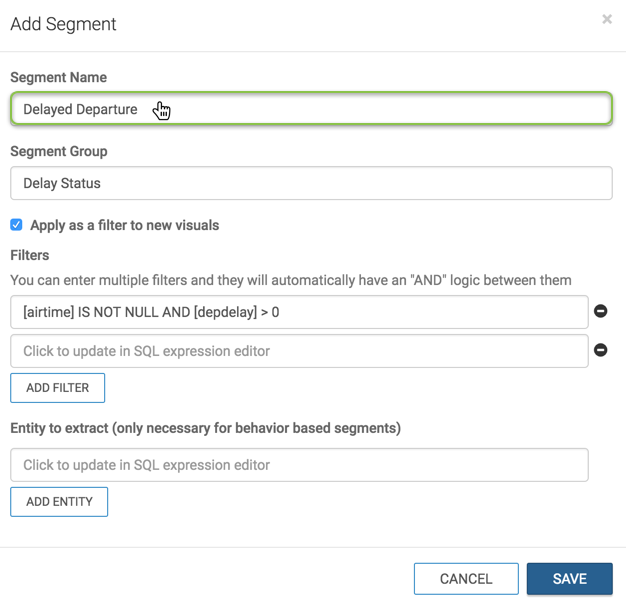
Task: Click the empty second filter expression field
Action: click(x=299, y=351)
